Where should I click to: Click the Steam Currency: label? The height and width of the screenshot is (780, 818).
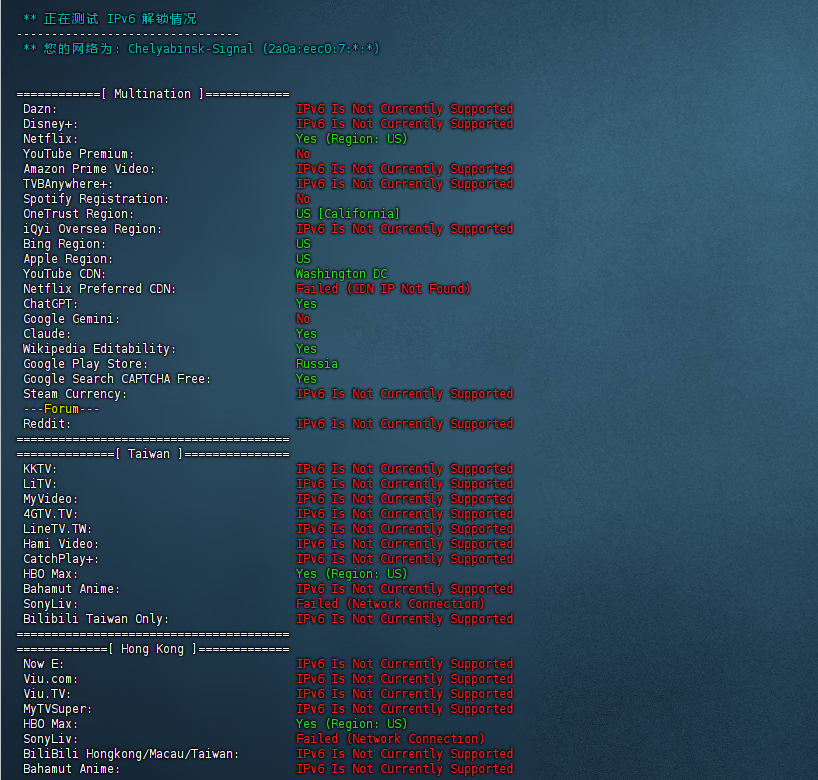(x=75, y=394)
